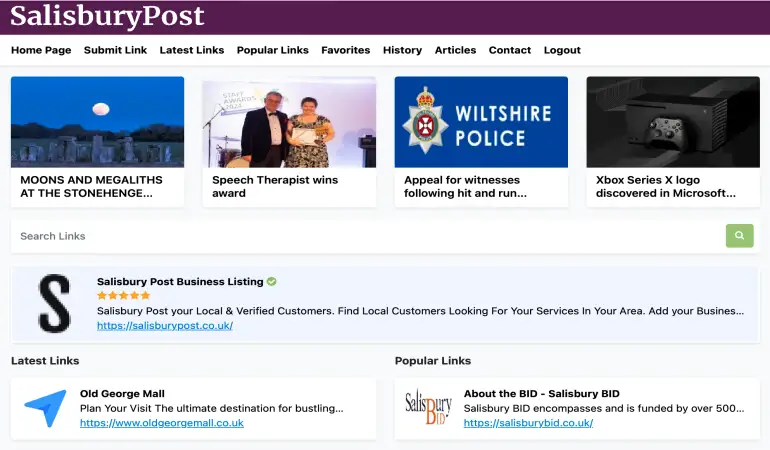Click the green verified checkmark badge
Viewport: 770px width, 450px height.
coord(272,281)
